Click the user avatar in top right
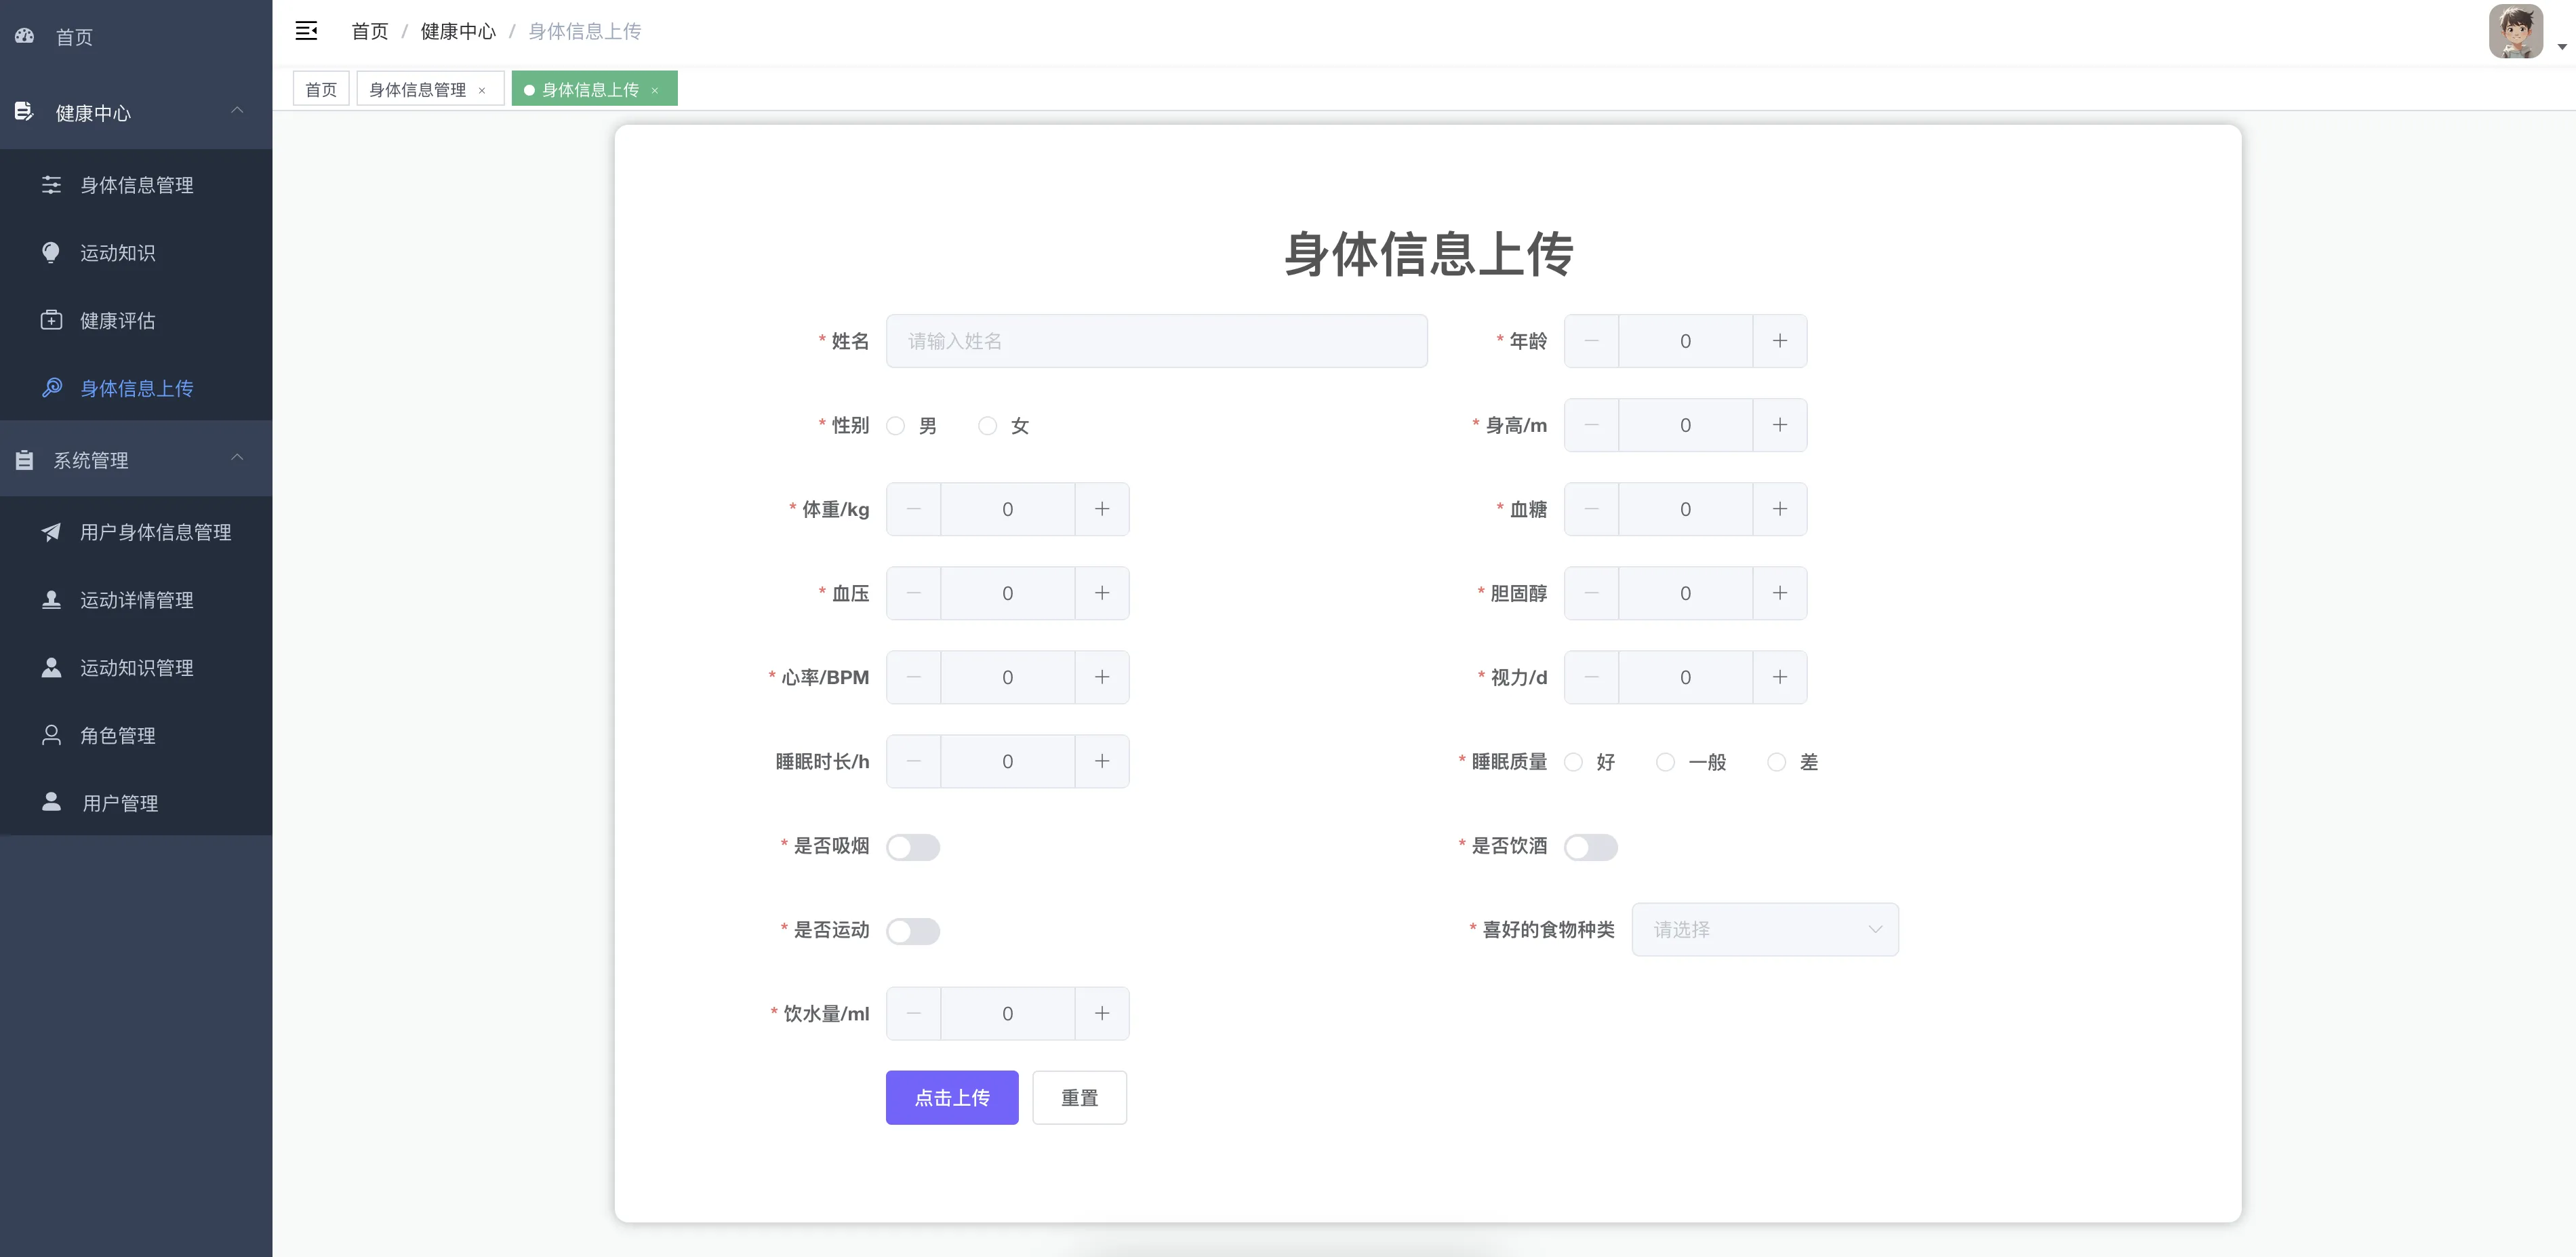2576x1257 pixels. click(2515, 31)
